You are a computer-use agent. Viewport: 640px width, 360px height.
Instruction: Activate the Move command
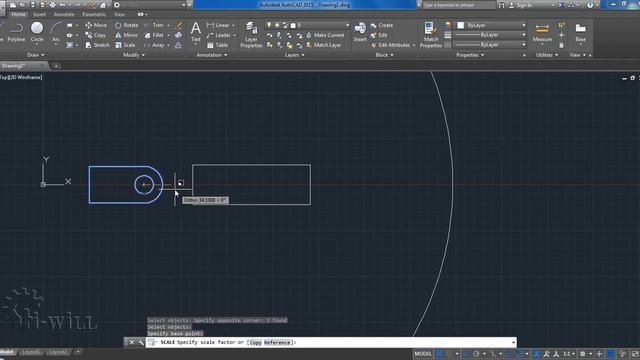coord(96,25)
